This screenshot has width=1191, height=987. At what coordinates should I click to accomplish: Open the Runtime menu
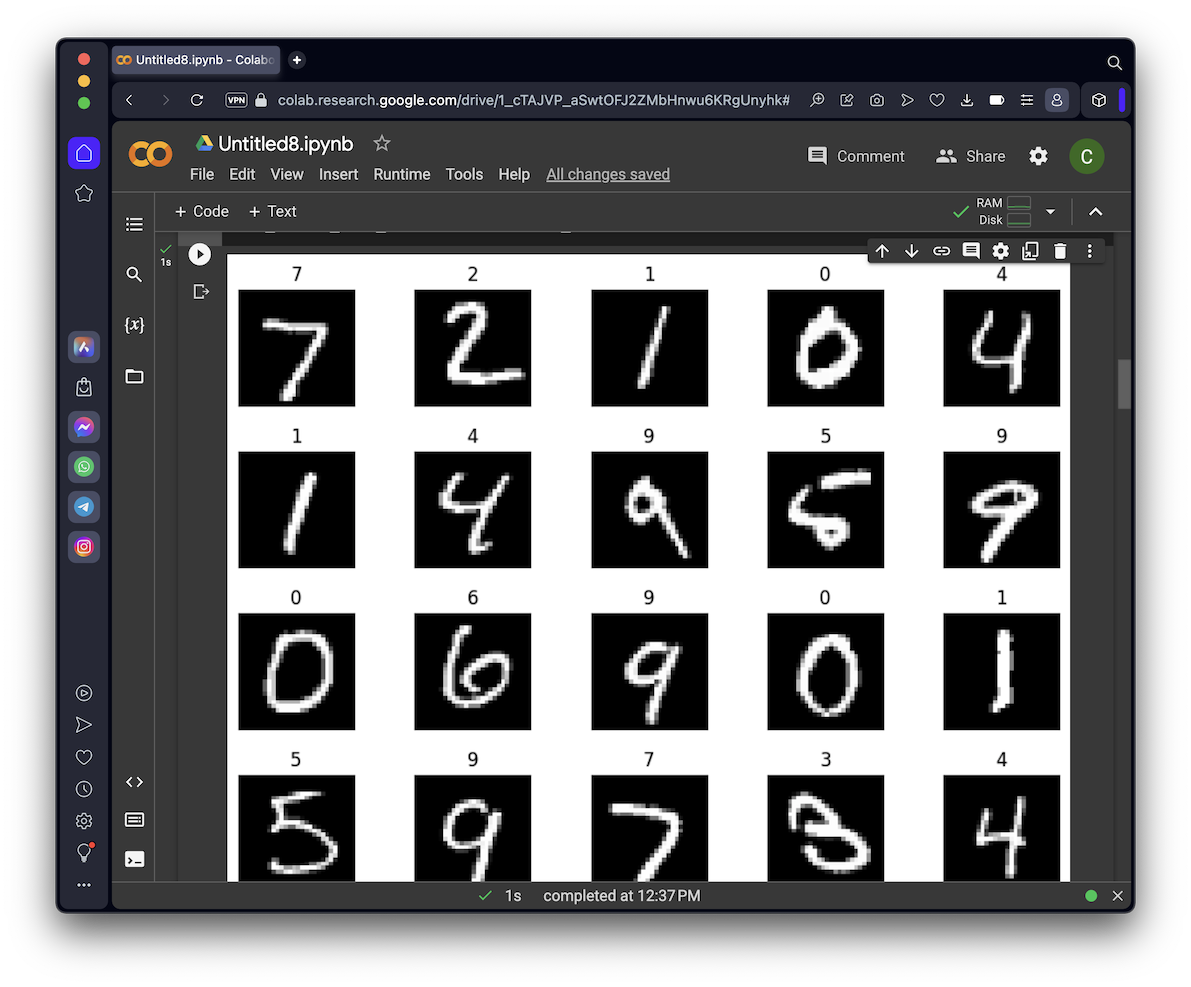(402, 175)
